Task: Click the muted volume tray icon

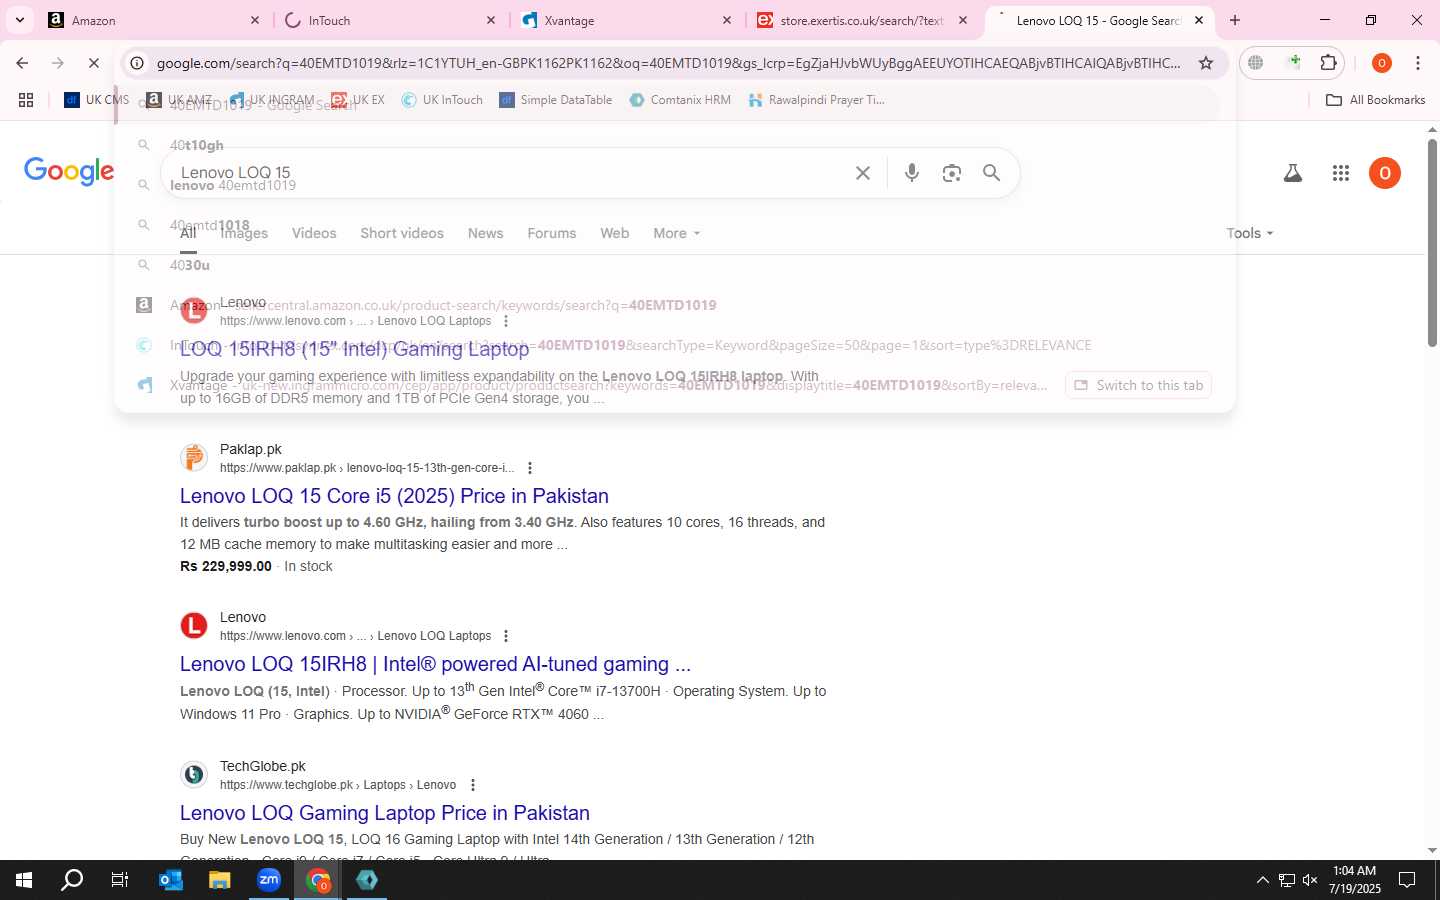Action: point(1310,880)
